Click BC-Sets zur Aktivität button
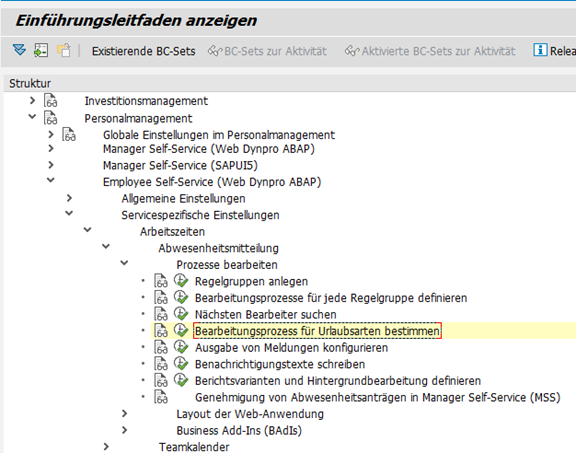This screenshot has width=576, height=453. click(x=267, y=51)
